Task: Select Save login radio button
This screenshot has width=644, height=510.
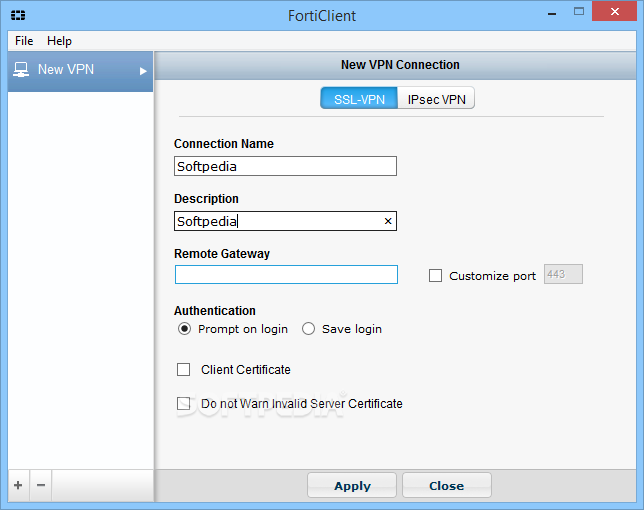Action: tap(308, 329)
